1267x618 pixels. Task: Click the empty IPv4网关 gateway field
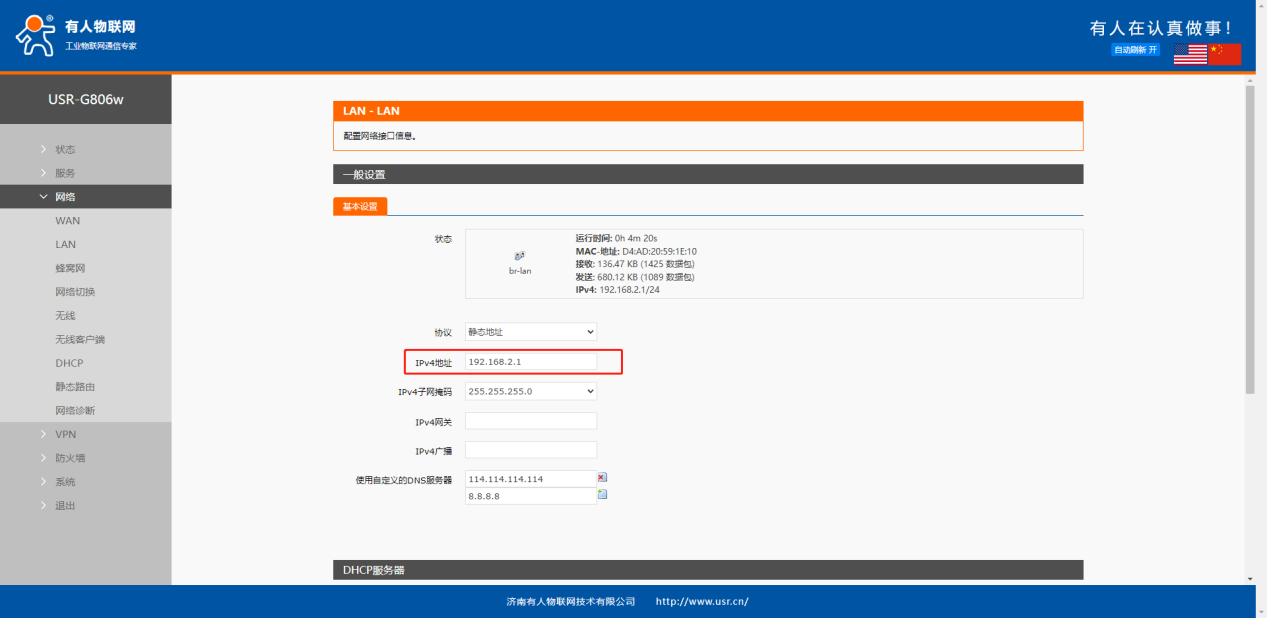coord(531,421)
